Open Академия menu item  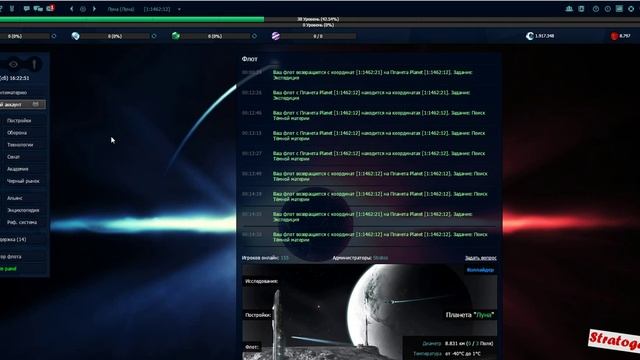tap(18, 169)
